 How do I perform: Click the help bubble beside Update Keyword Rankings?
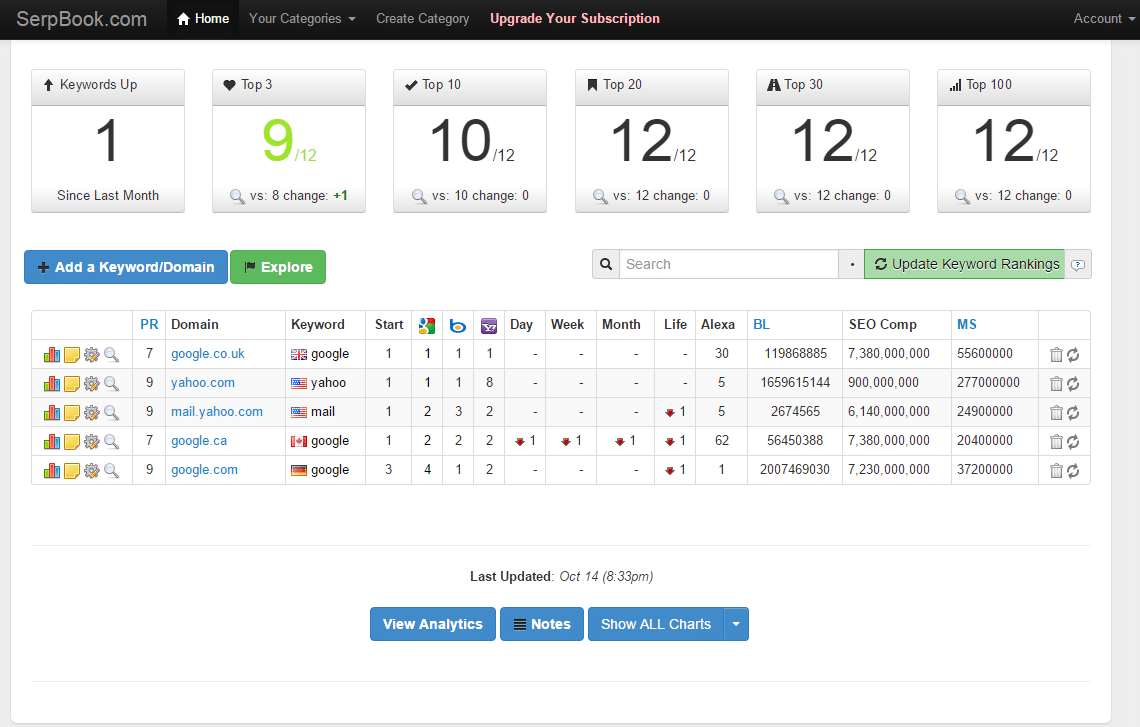point(1077,265)
